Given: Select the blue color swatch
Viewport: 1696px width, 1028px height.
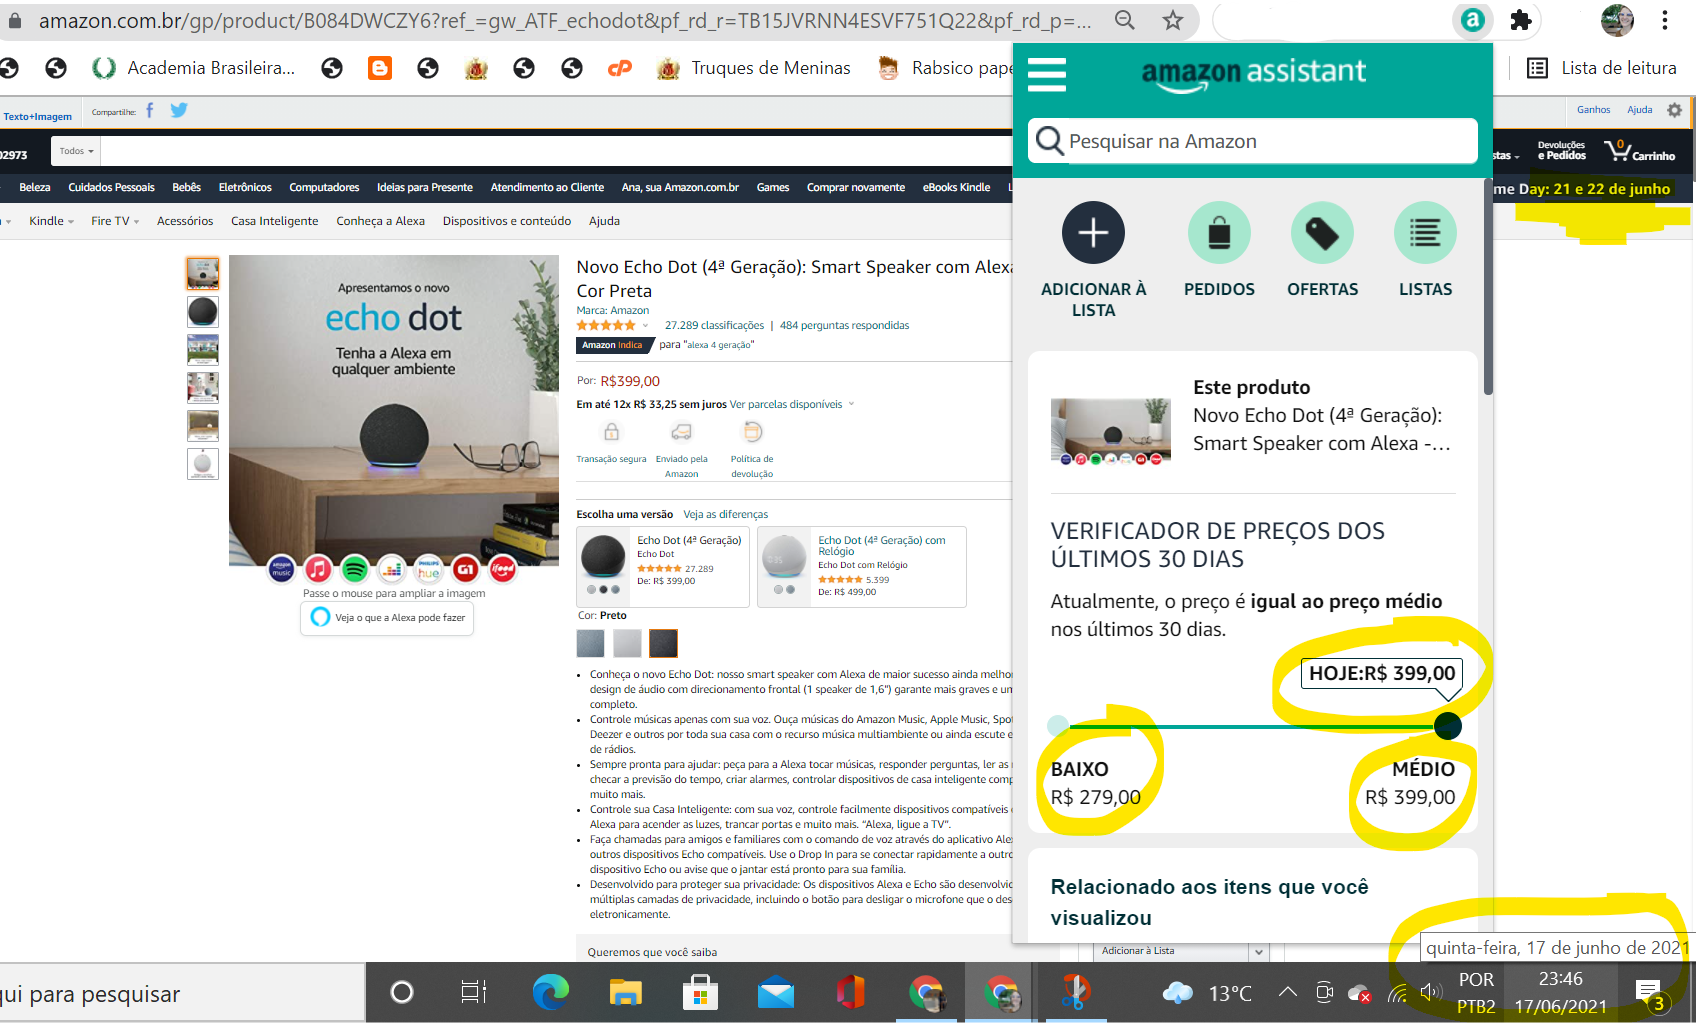Looking at the screenshot, I should tap(590, 643).
